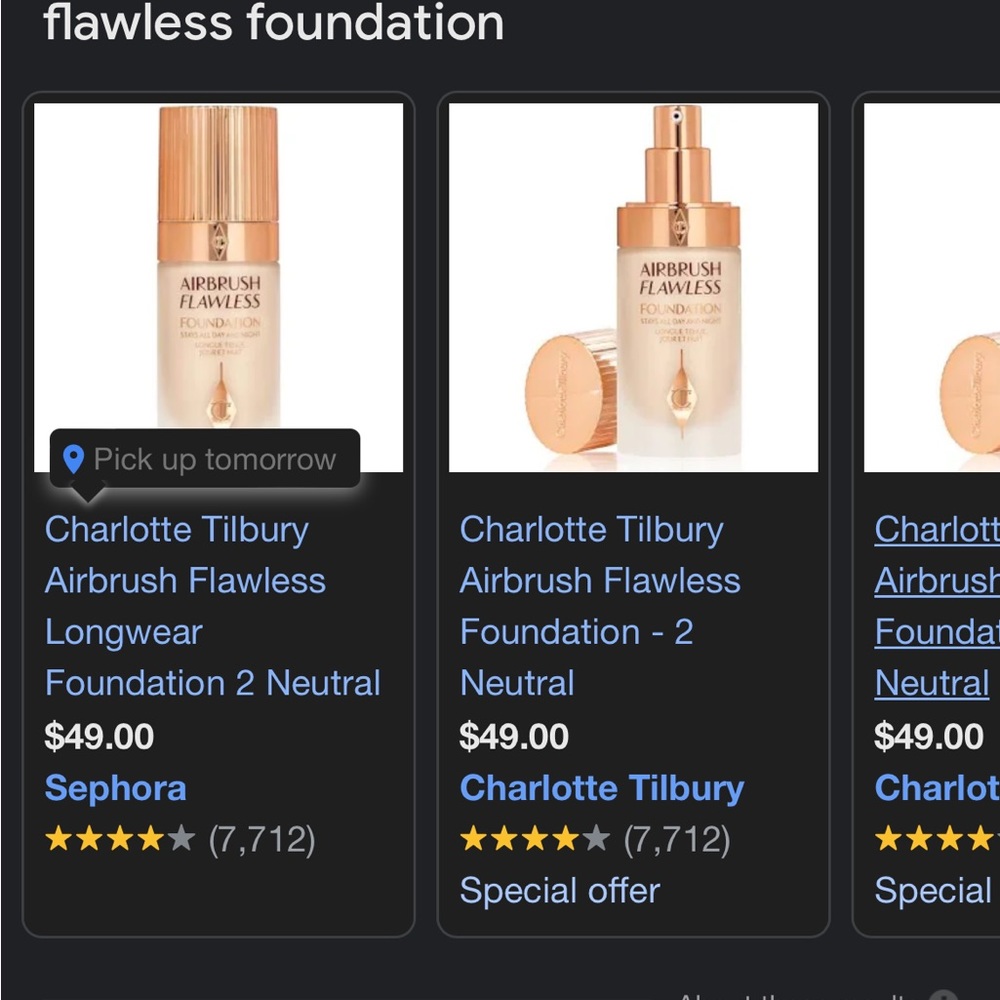This screenshot has height=1000, width=1000.
Task: Open the Charlotte Tilbury seller link on middle card
Action: pos(602,789)
